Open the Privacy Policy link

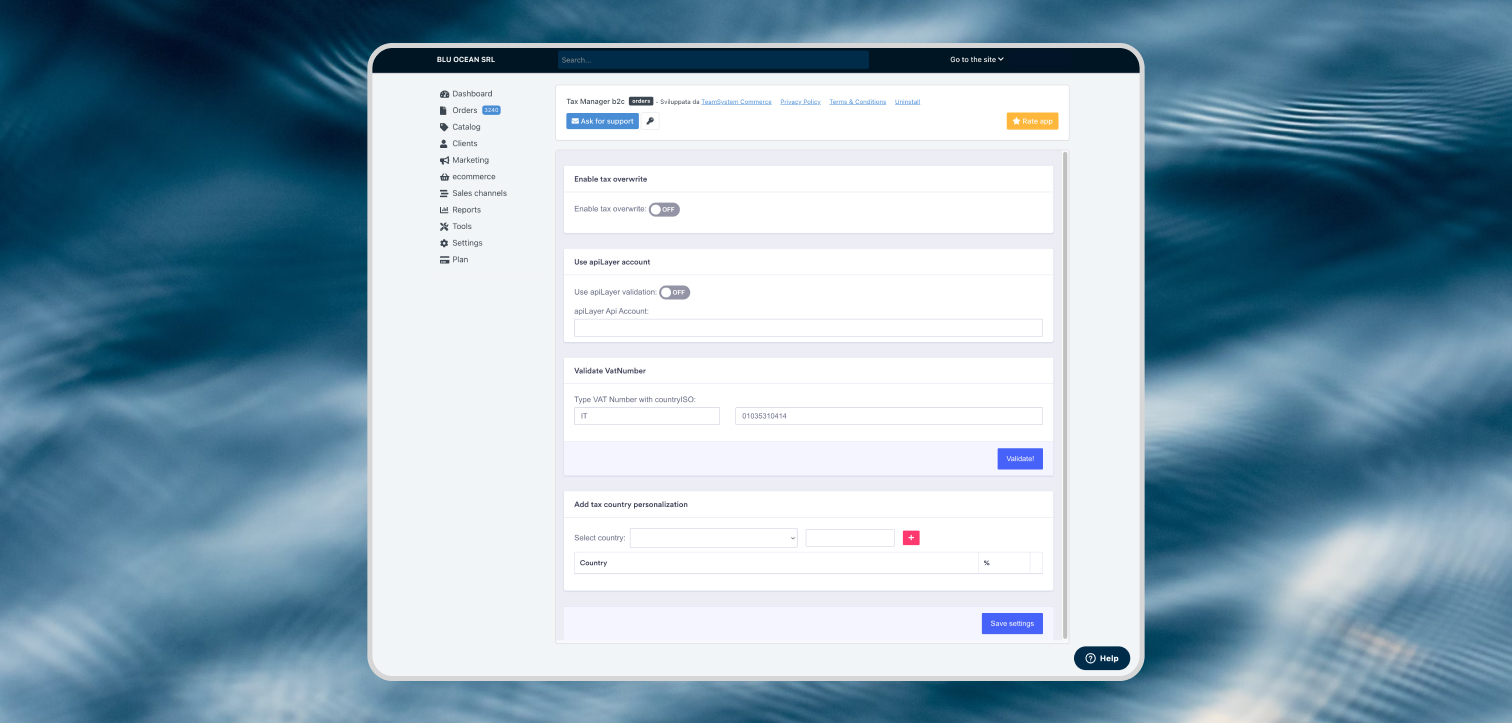pyautogui.click(x=800, y=102)
